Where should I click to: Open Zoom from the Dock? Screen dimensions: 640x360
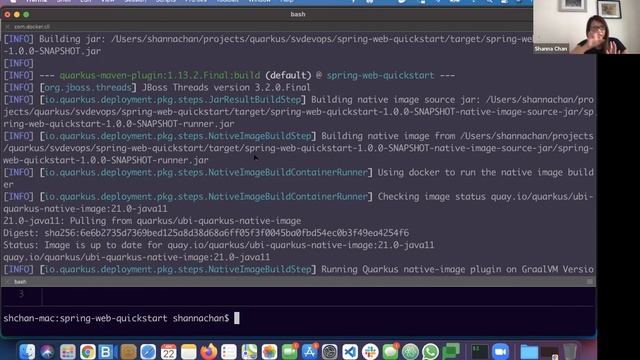pos(500,351)
